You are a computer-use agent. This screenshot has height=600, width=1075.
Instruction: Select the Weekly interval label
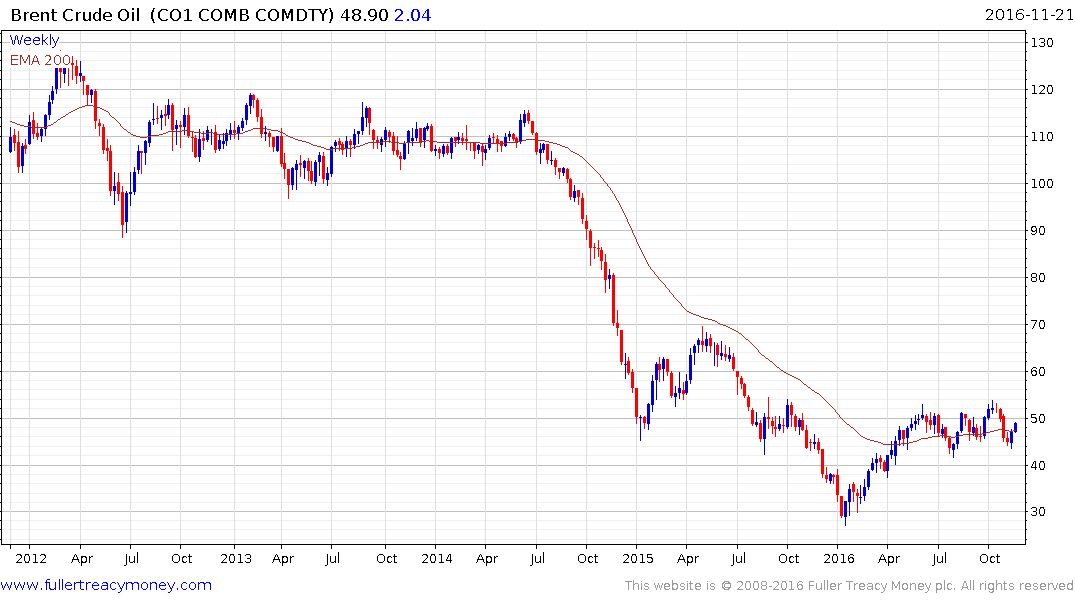(34, 40)
